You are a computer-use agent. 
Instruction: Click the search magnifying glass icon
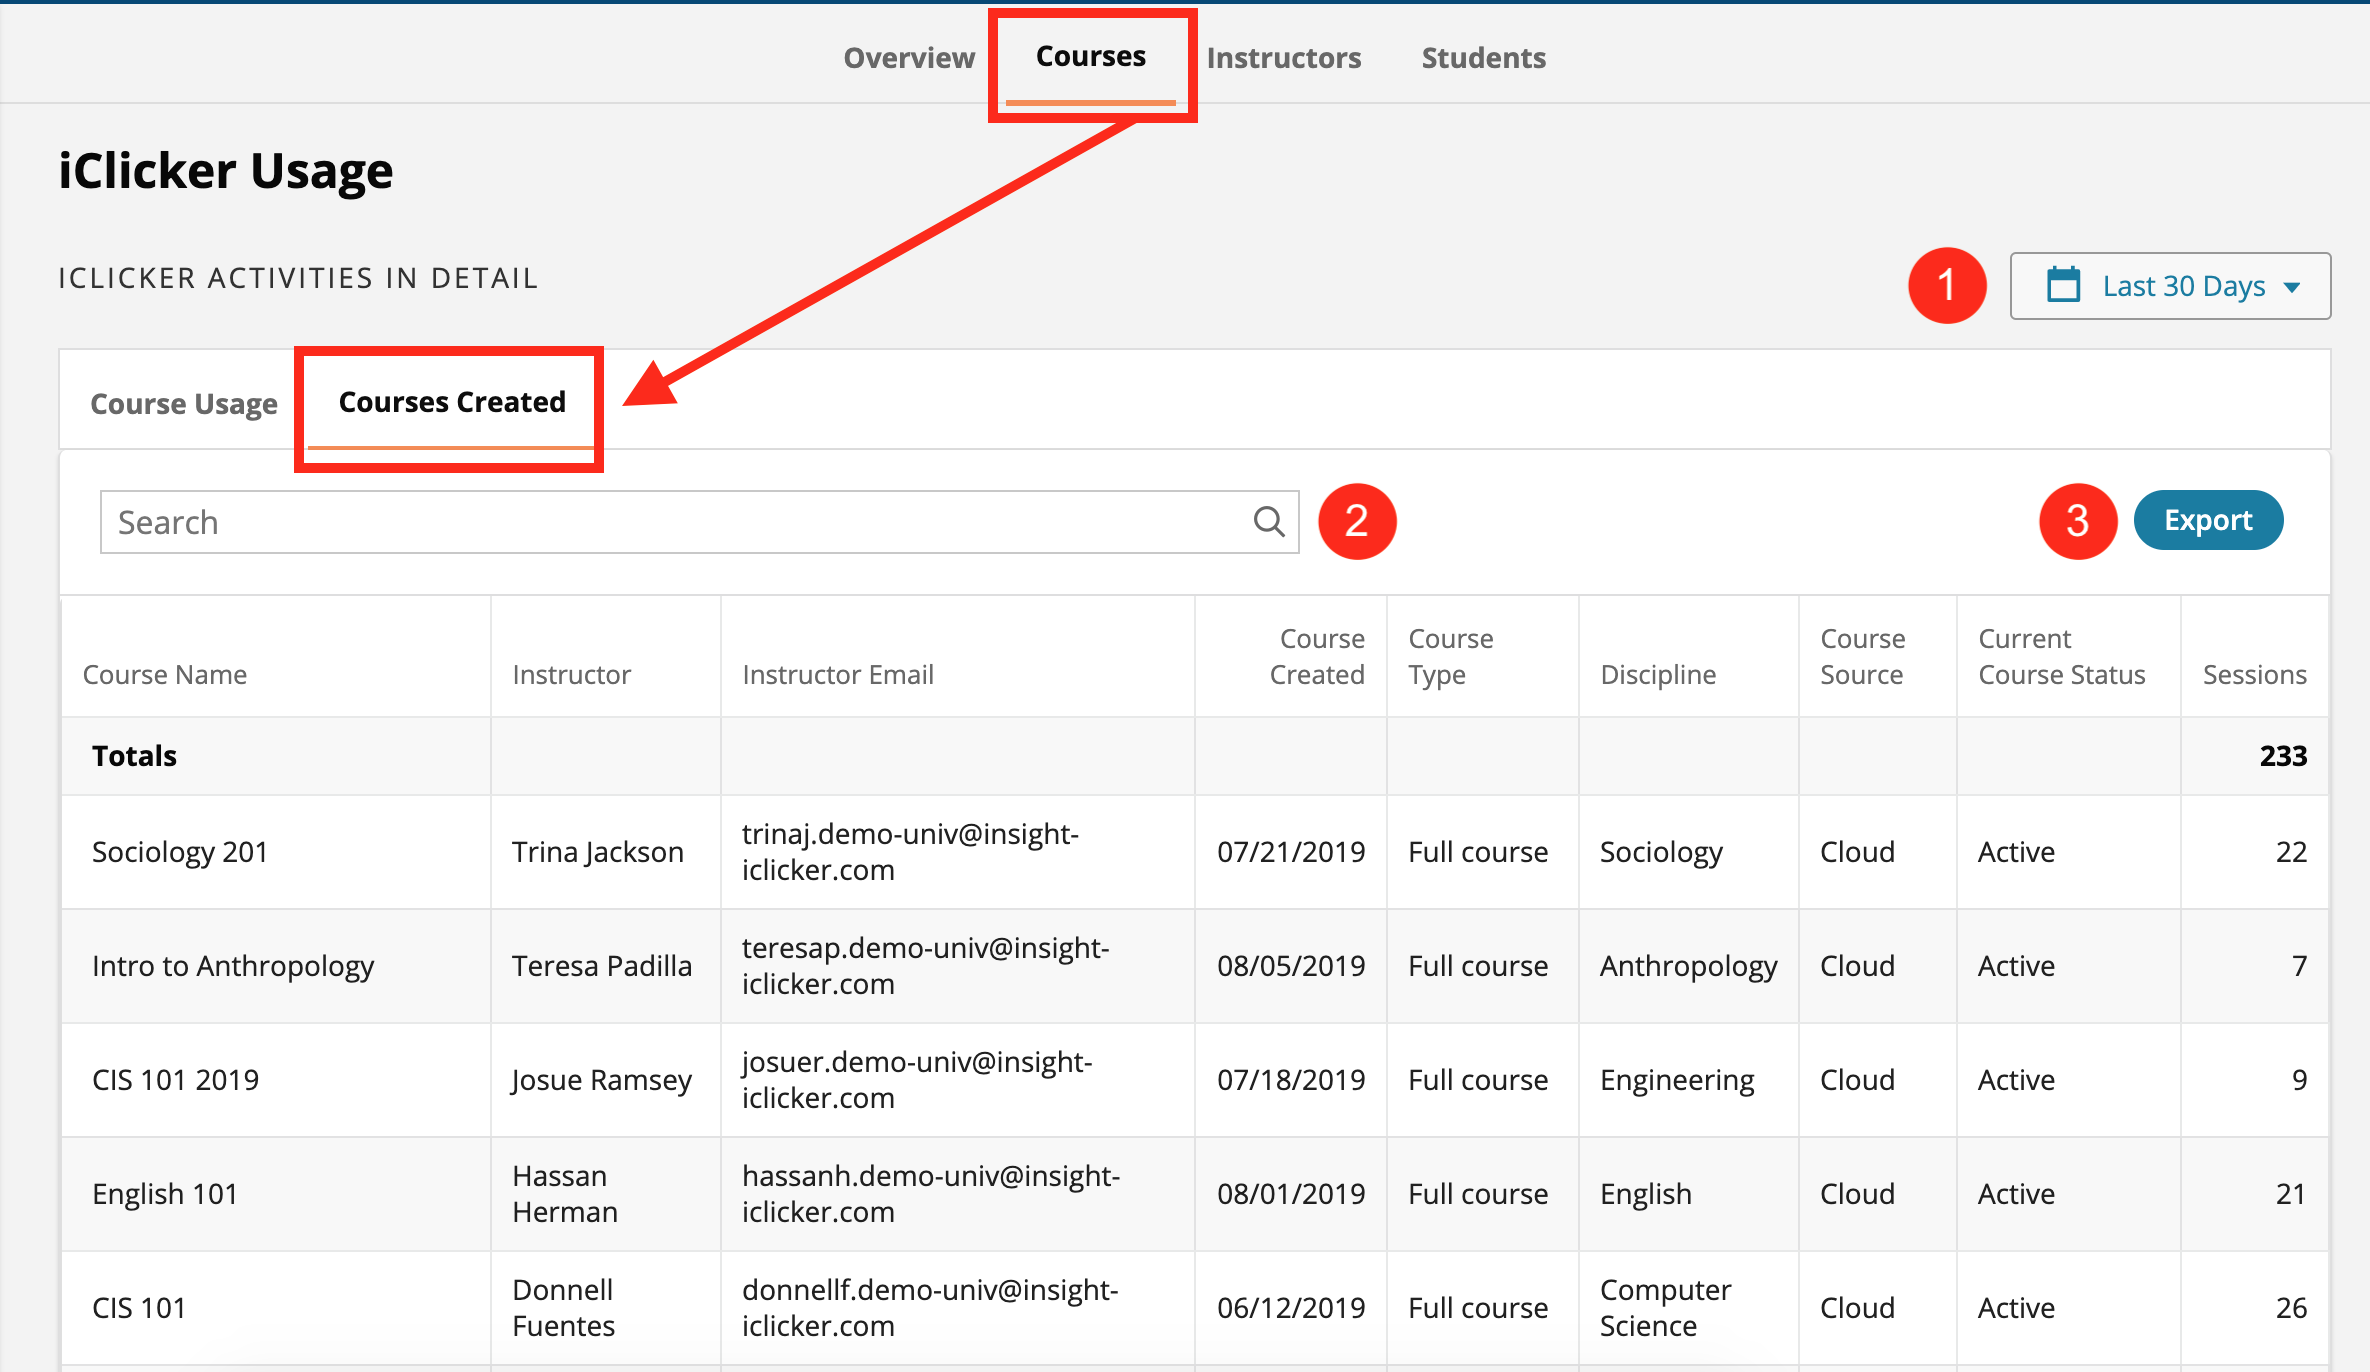(1267, 521)
